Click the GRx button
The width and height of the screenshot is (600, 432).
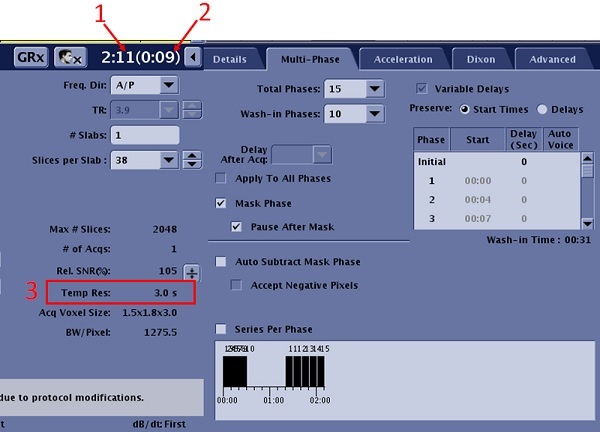tap(28, 58)
